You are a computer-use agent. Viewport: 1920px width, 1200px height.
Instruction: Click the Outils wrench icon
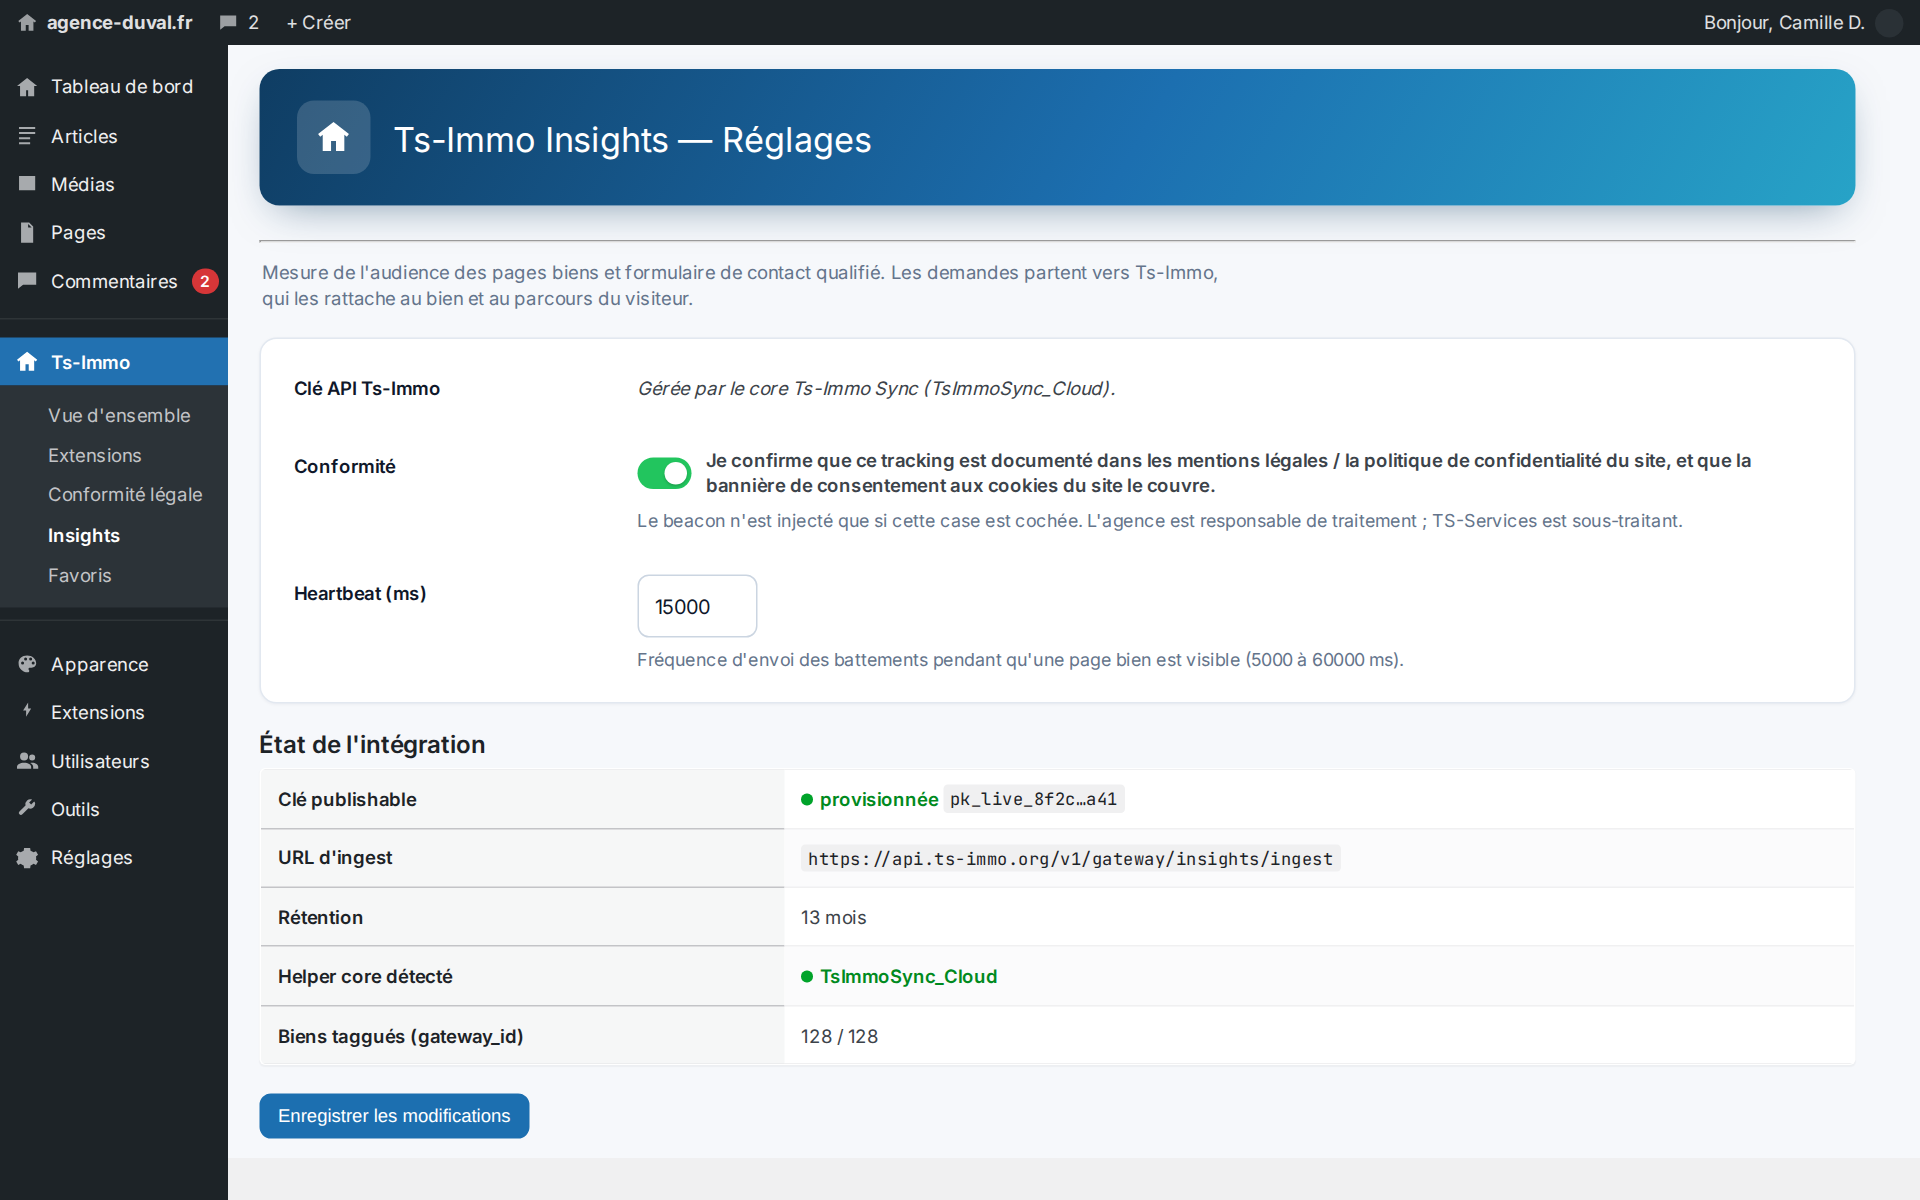pos(27,809)
